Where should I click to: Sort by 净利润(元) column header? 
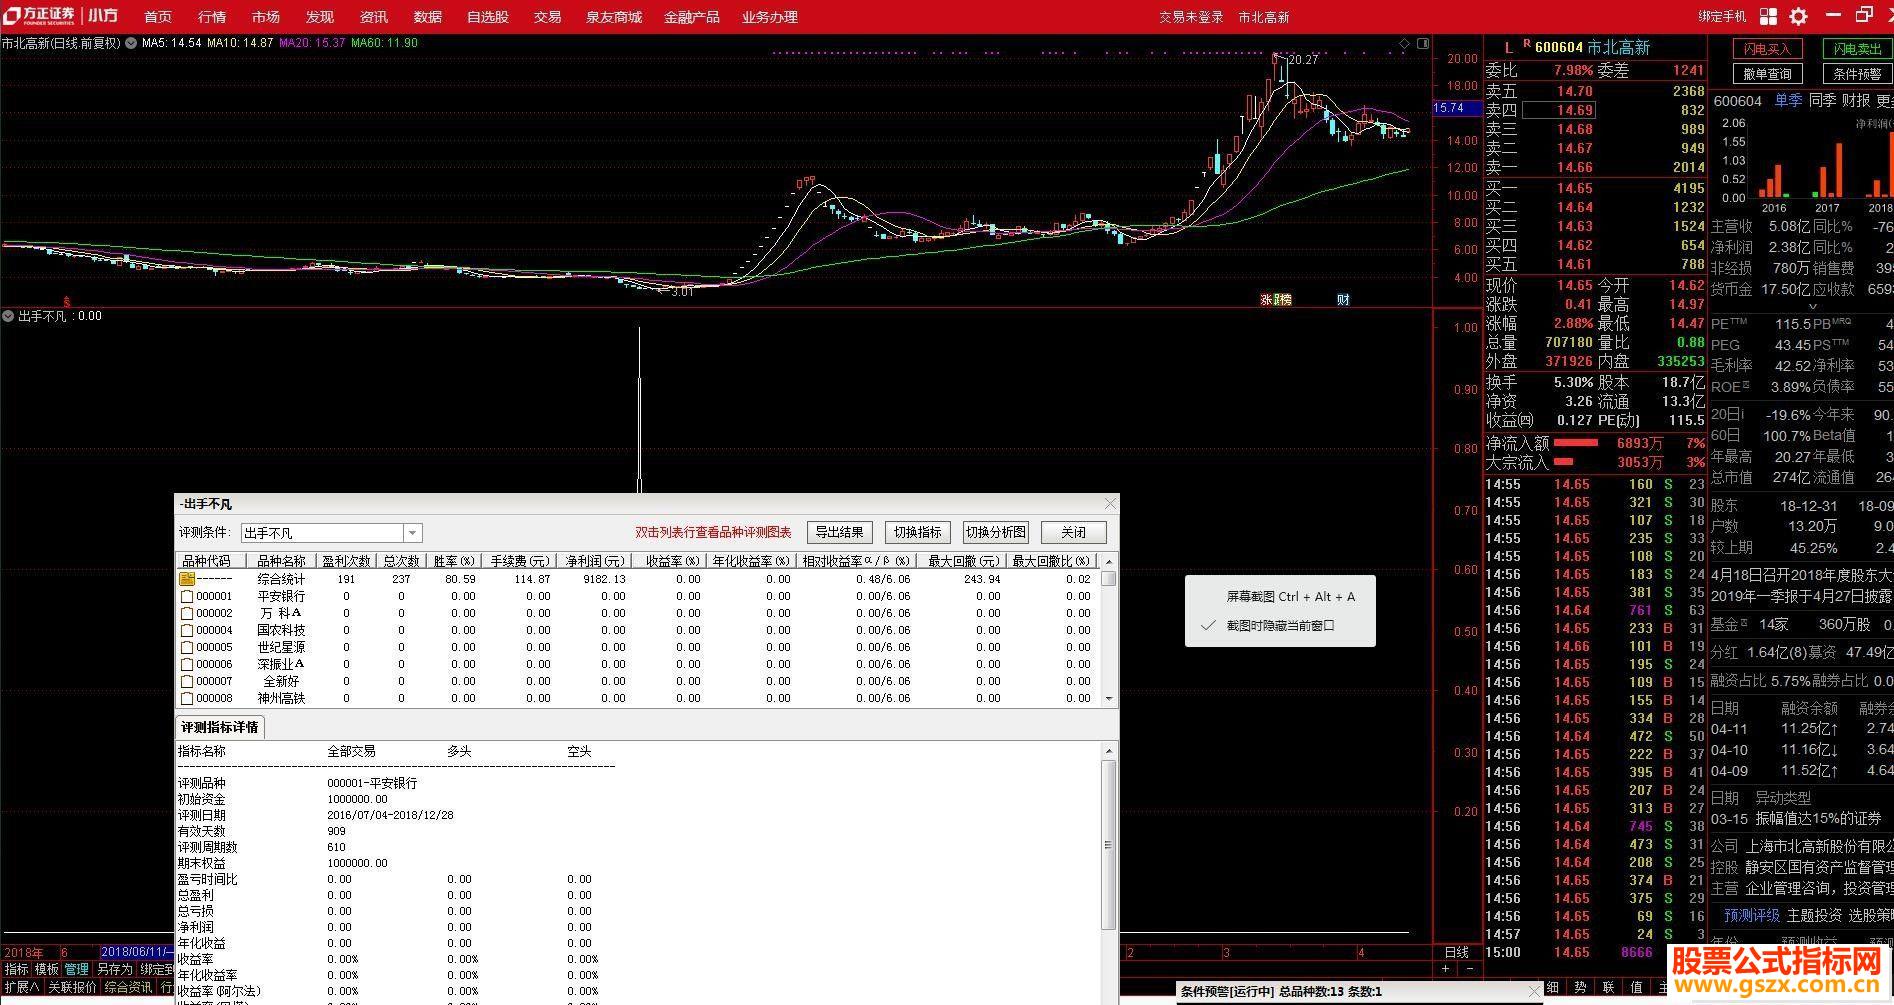coord(594,561)
